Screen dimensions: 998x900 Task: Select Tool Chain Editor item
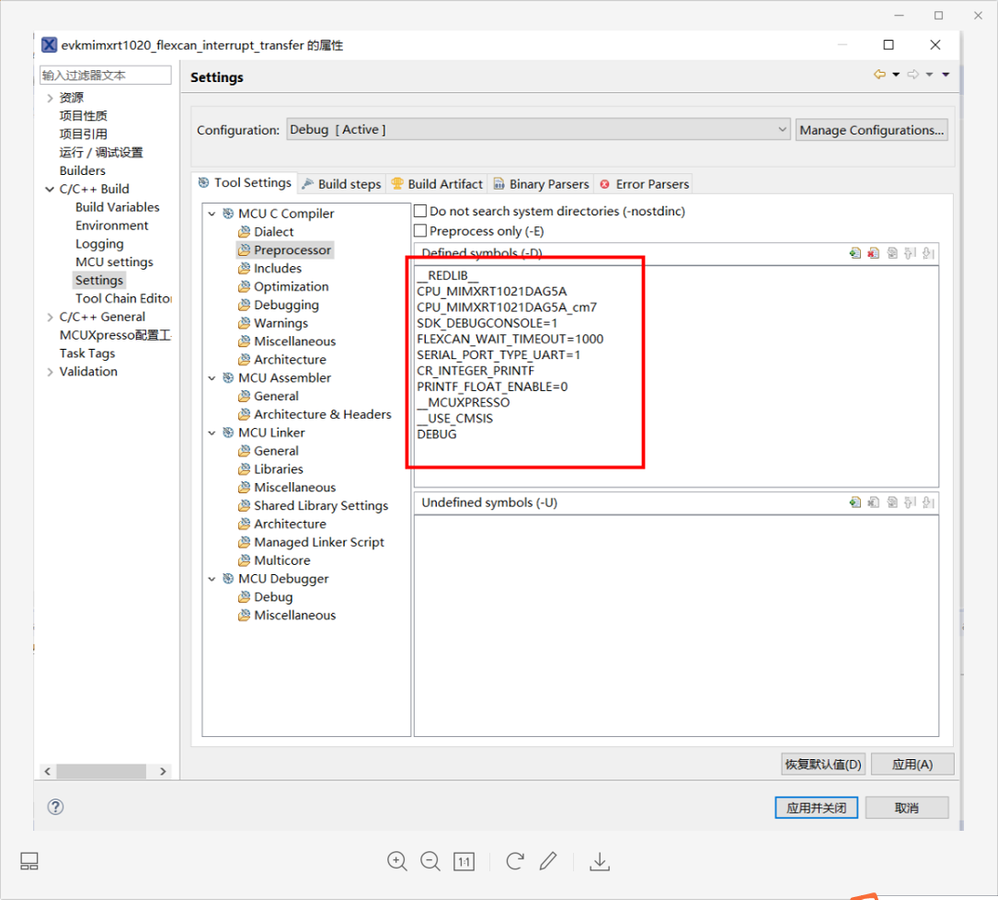(x=123, y=299)
